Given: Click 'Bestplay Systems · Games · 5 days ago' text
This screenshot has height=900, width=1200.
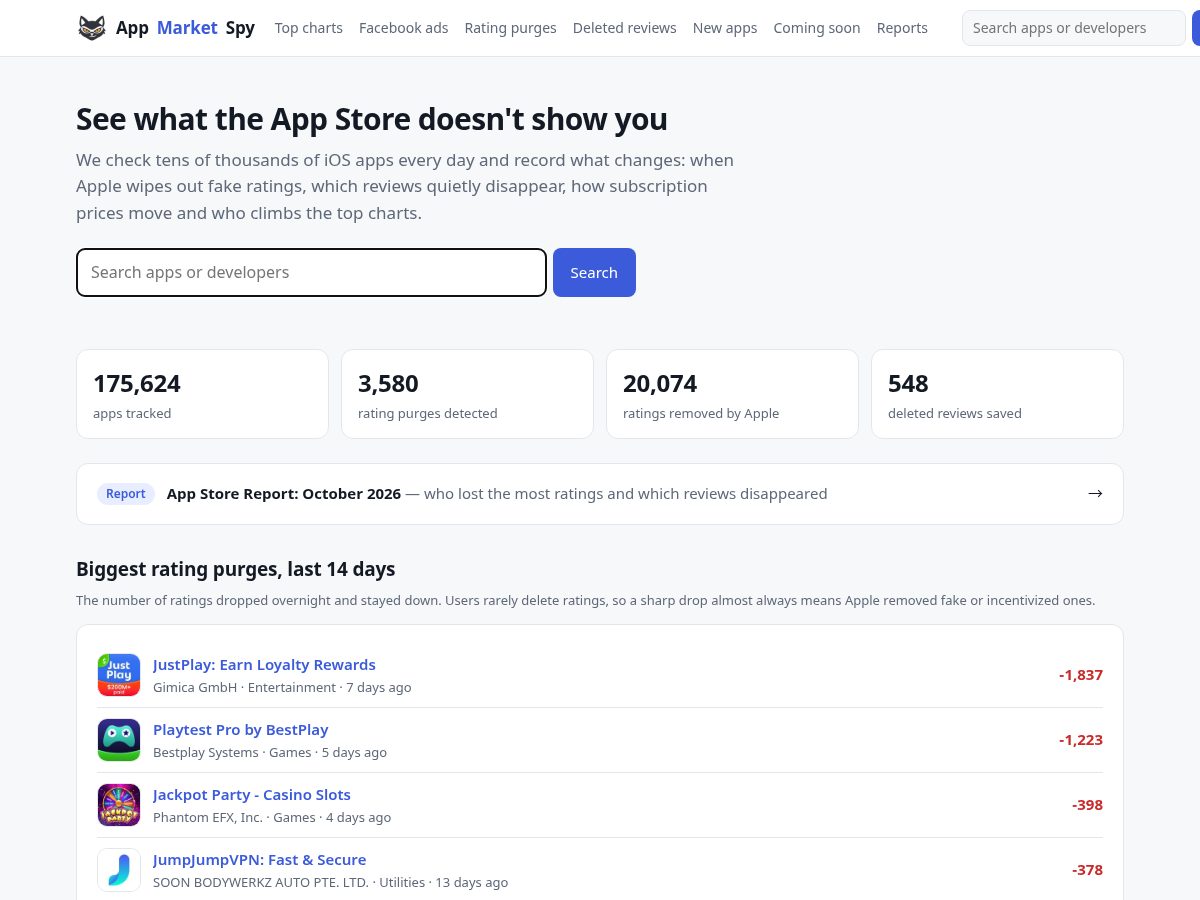Looking at the screenshot, I should (270, 753).
